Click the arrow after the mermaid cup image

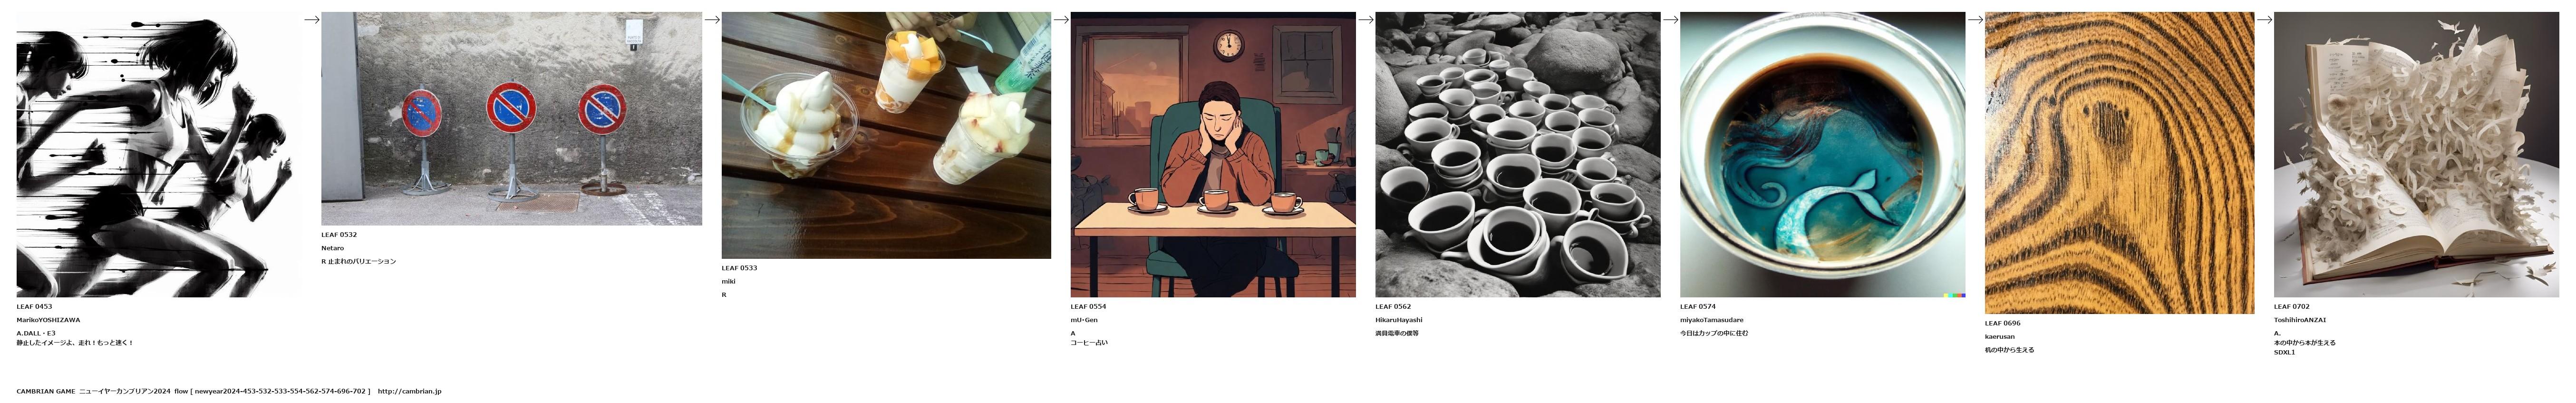coord(1975,19)
